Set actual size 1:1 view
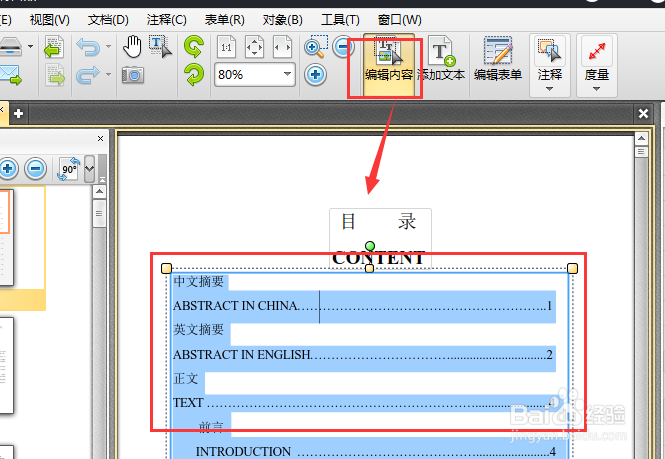The width and height of the screenshot is (665, 459). 226,47
